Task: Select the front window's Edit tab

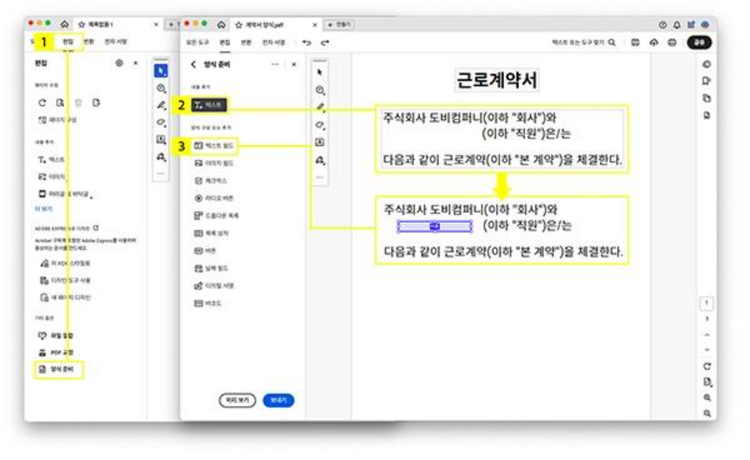Action: coord(225,43)
